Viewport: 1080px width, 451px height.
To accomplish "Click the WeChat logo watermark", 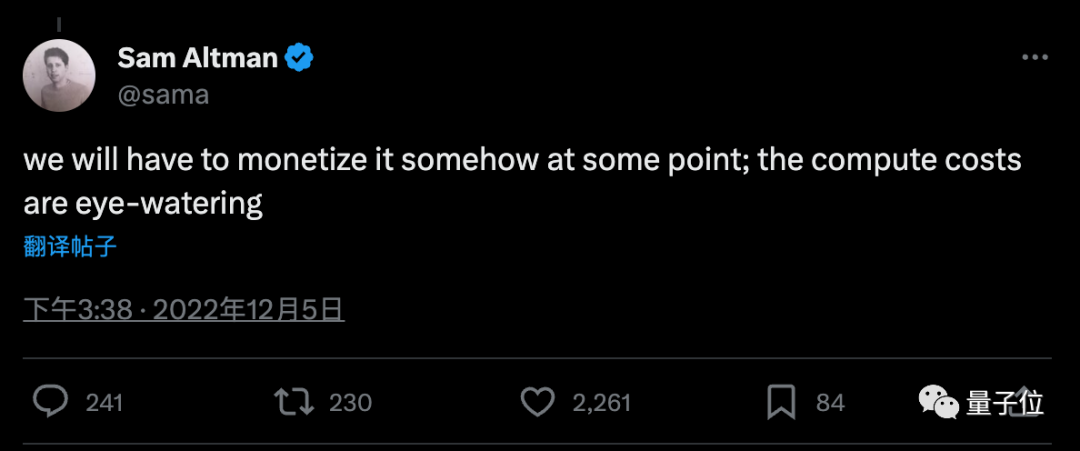I will pyautogui.click(x=939, y=402).
